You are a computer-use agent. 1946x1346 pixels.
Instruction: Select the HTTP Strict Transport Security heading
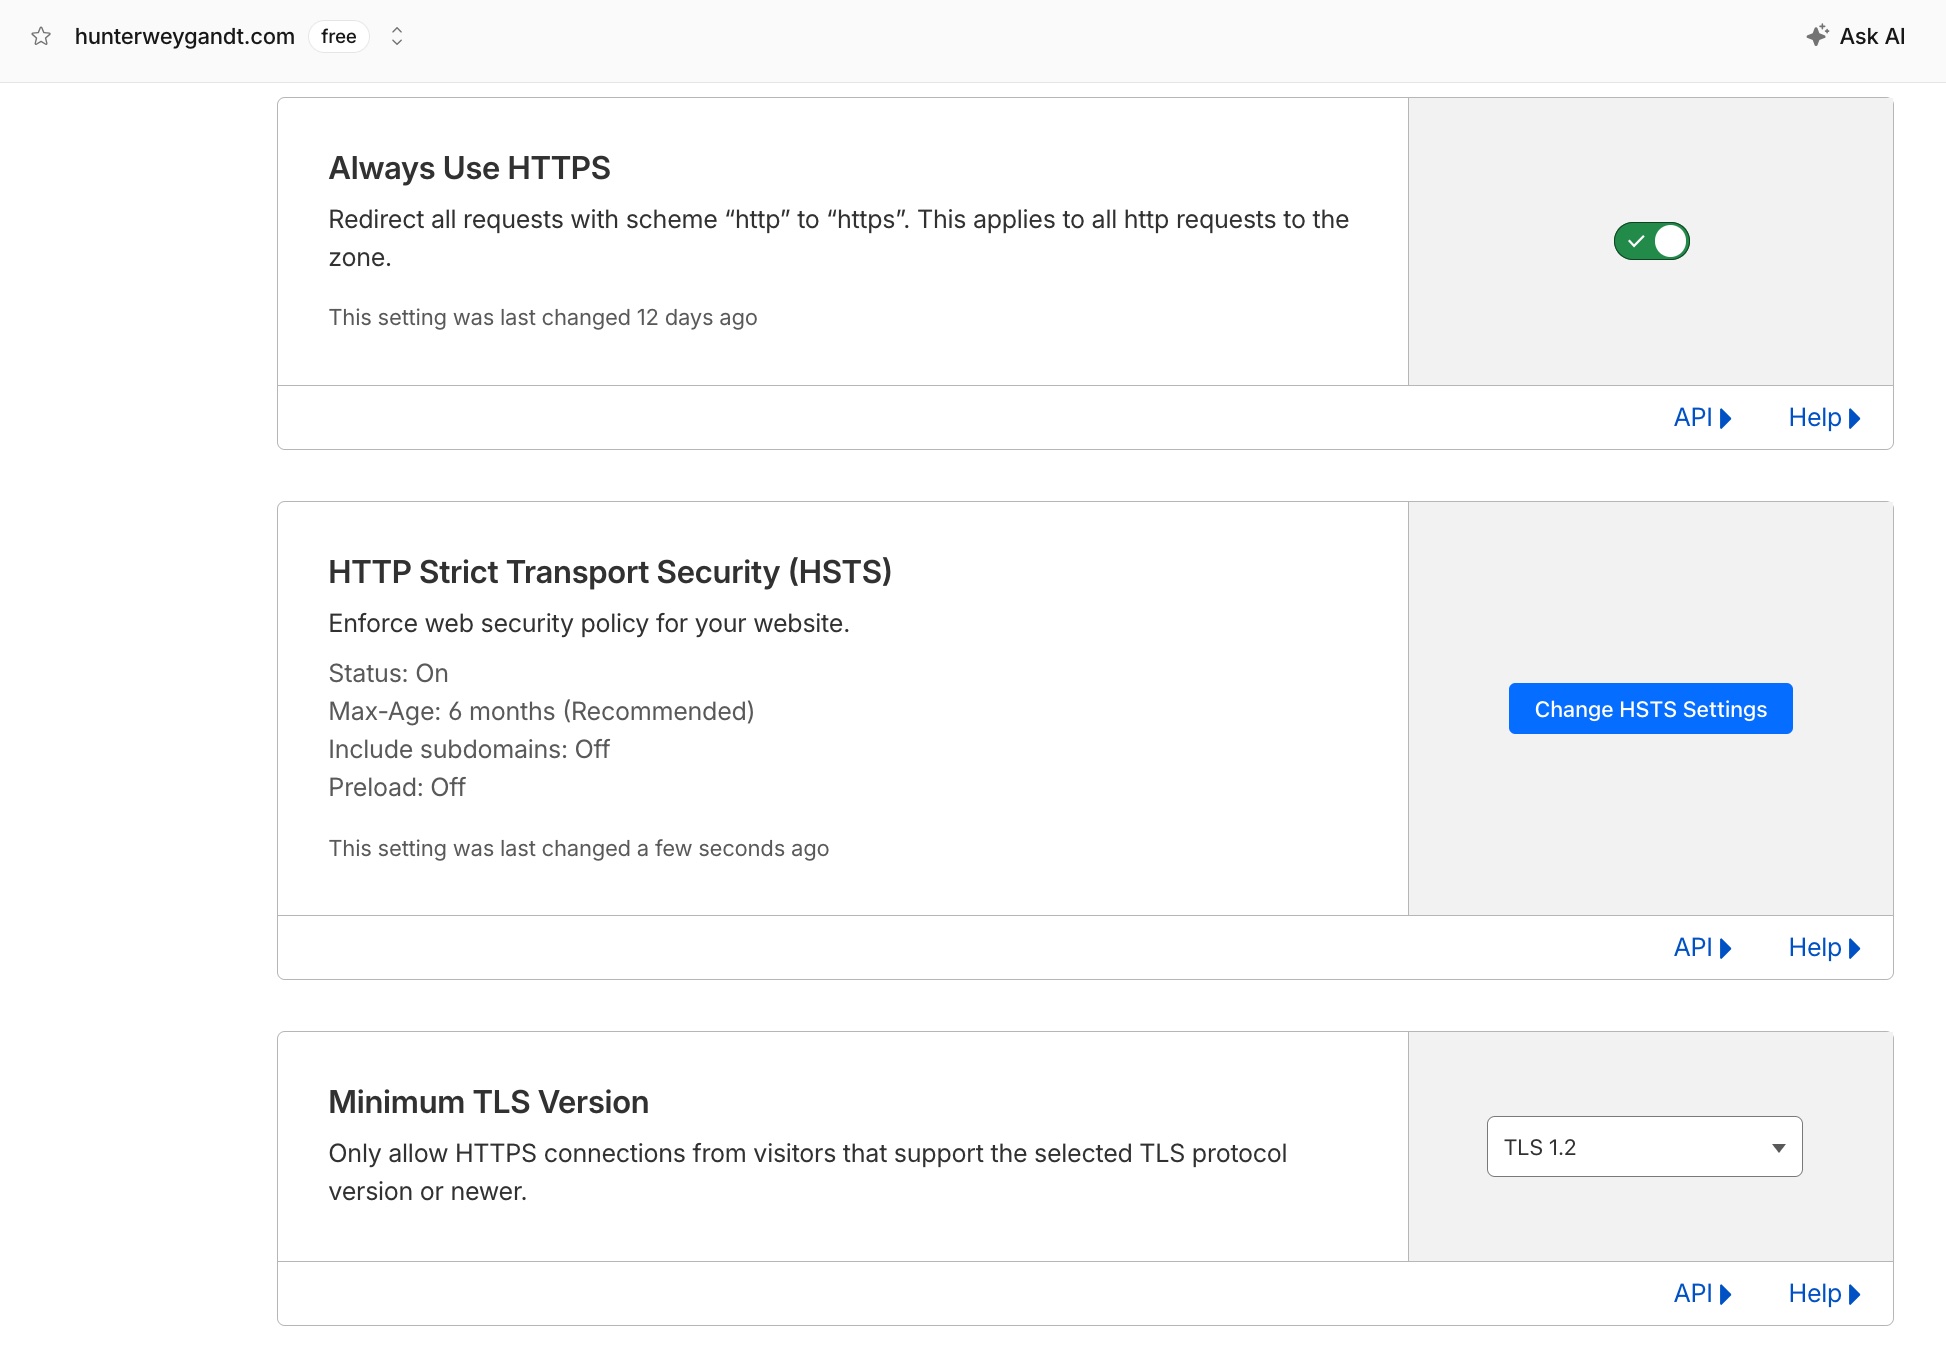tap(610, 572)
